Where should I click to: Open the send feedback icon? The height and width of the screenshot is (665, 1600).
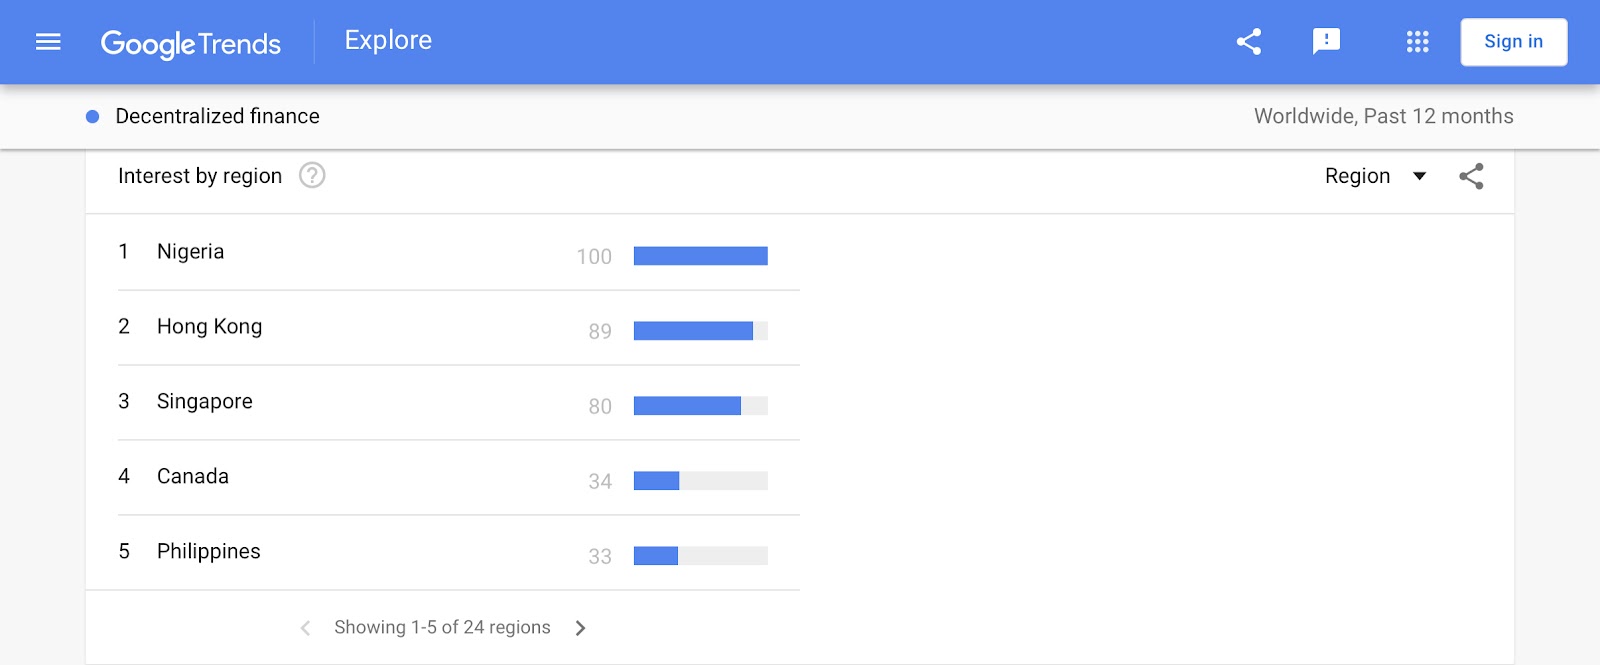[1326, 42]
